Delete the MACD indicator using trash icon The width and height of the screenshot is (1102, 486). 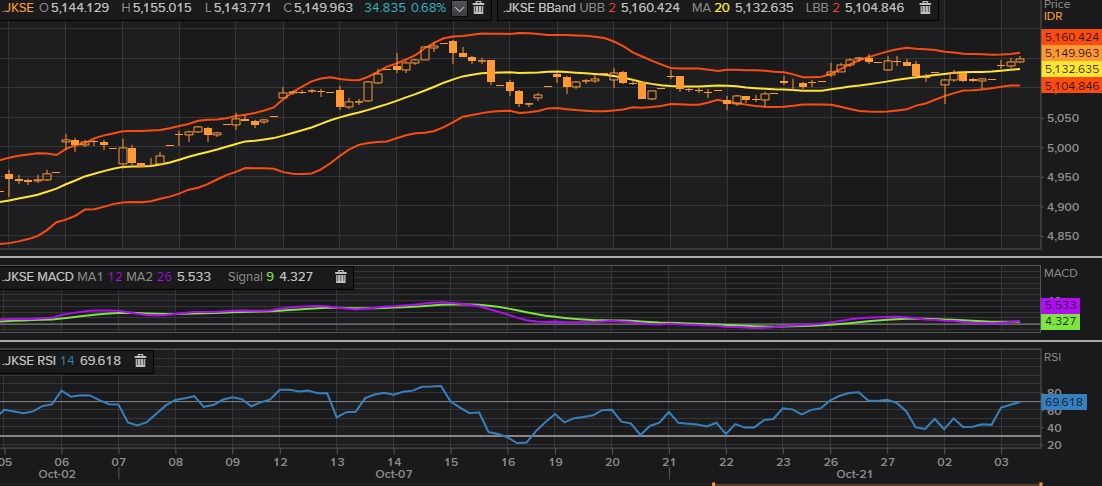(x=341, y=277)
